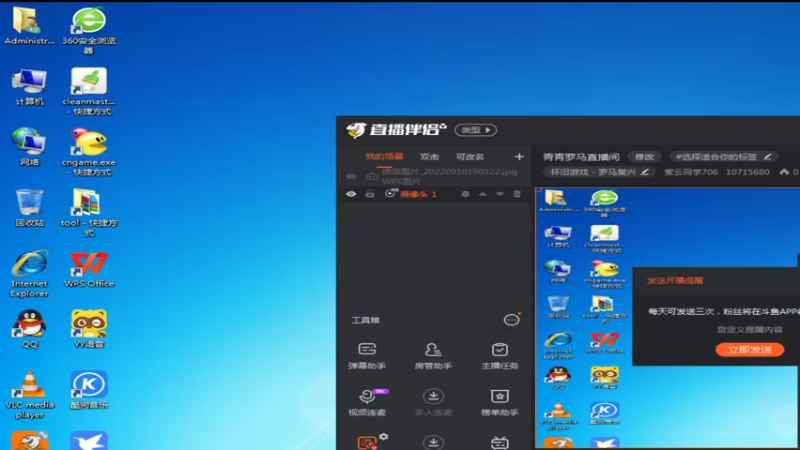Start 视频连麦 from the toolbox
This screenshot has height=450, width=800.
pos(367,402)
